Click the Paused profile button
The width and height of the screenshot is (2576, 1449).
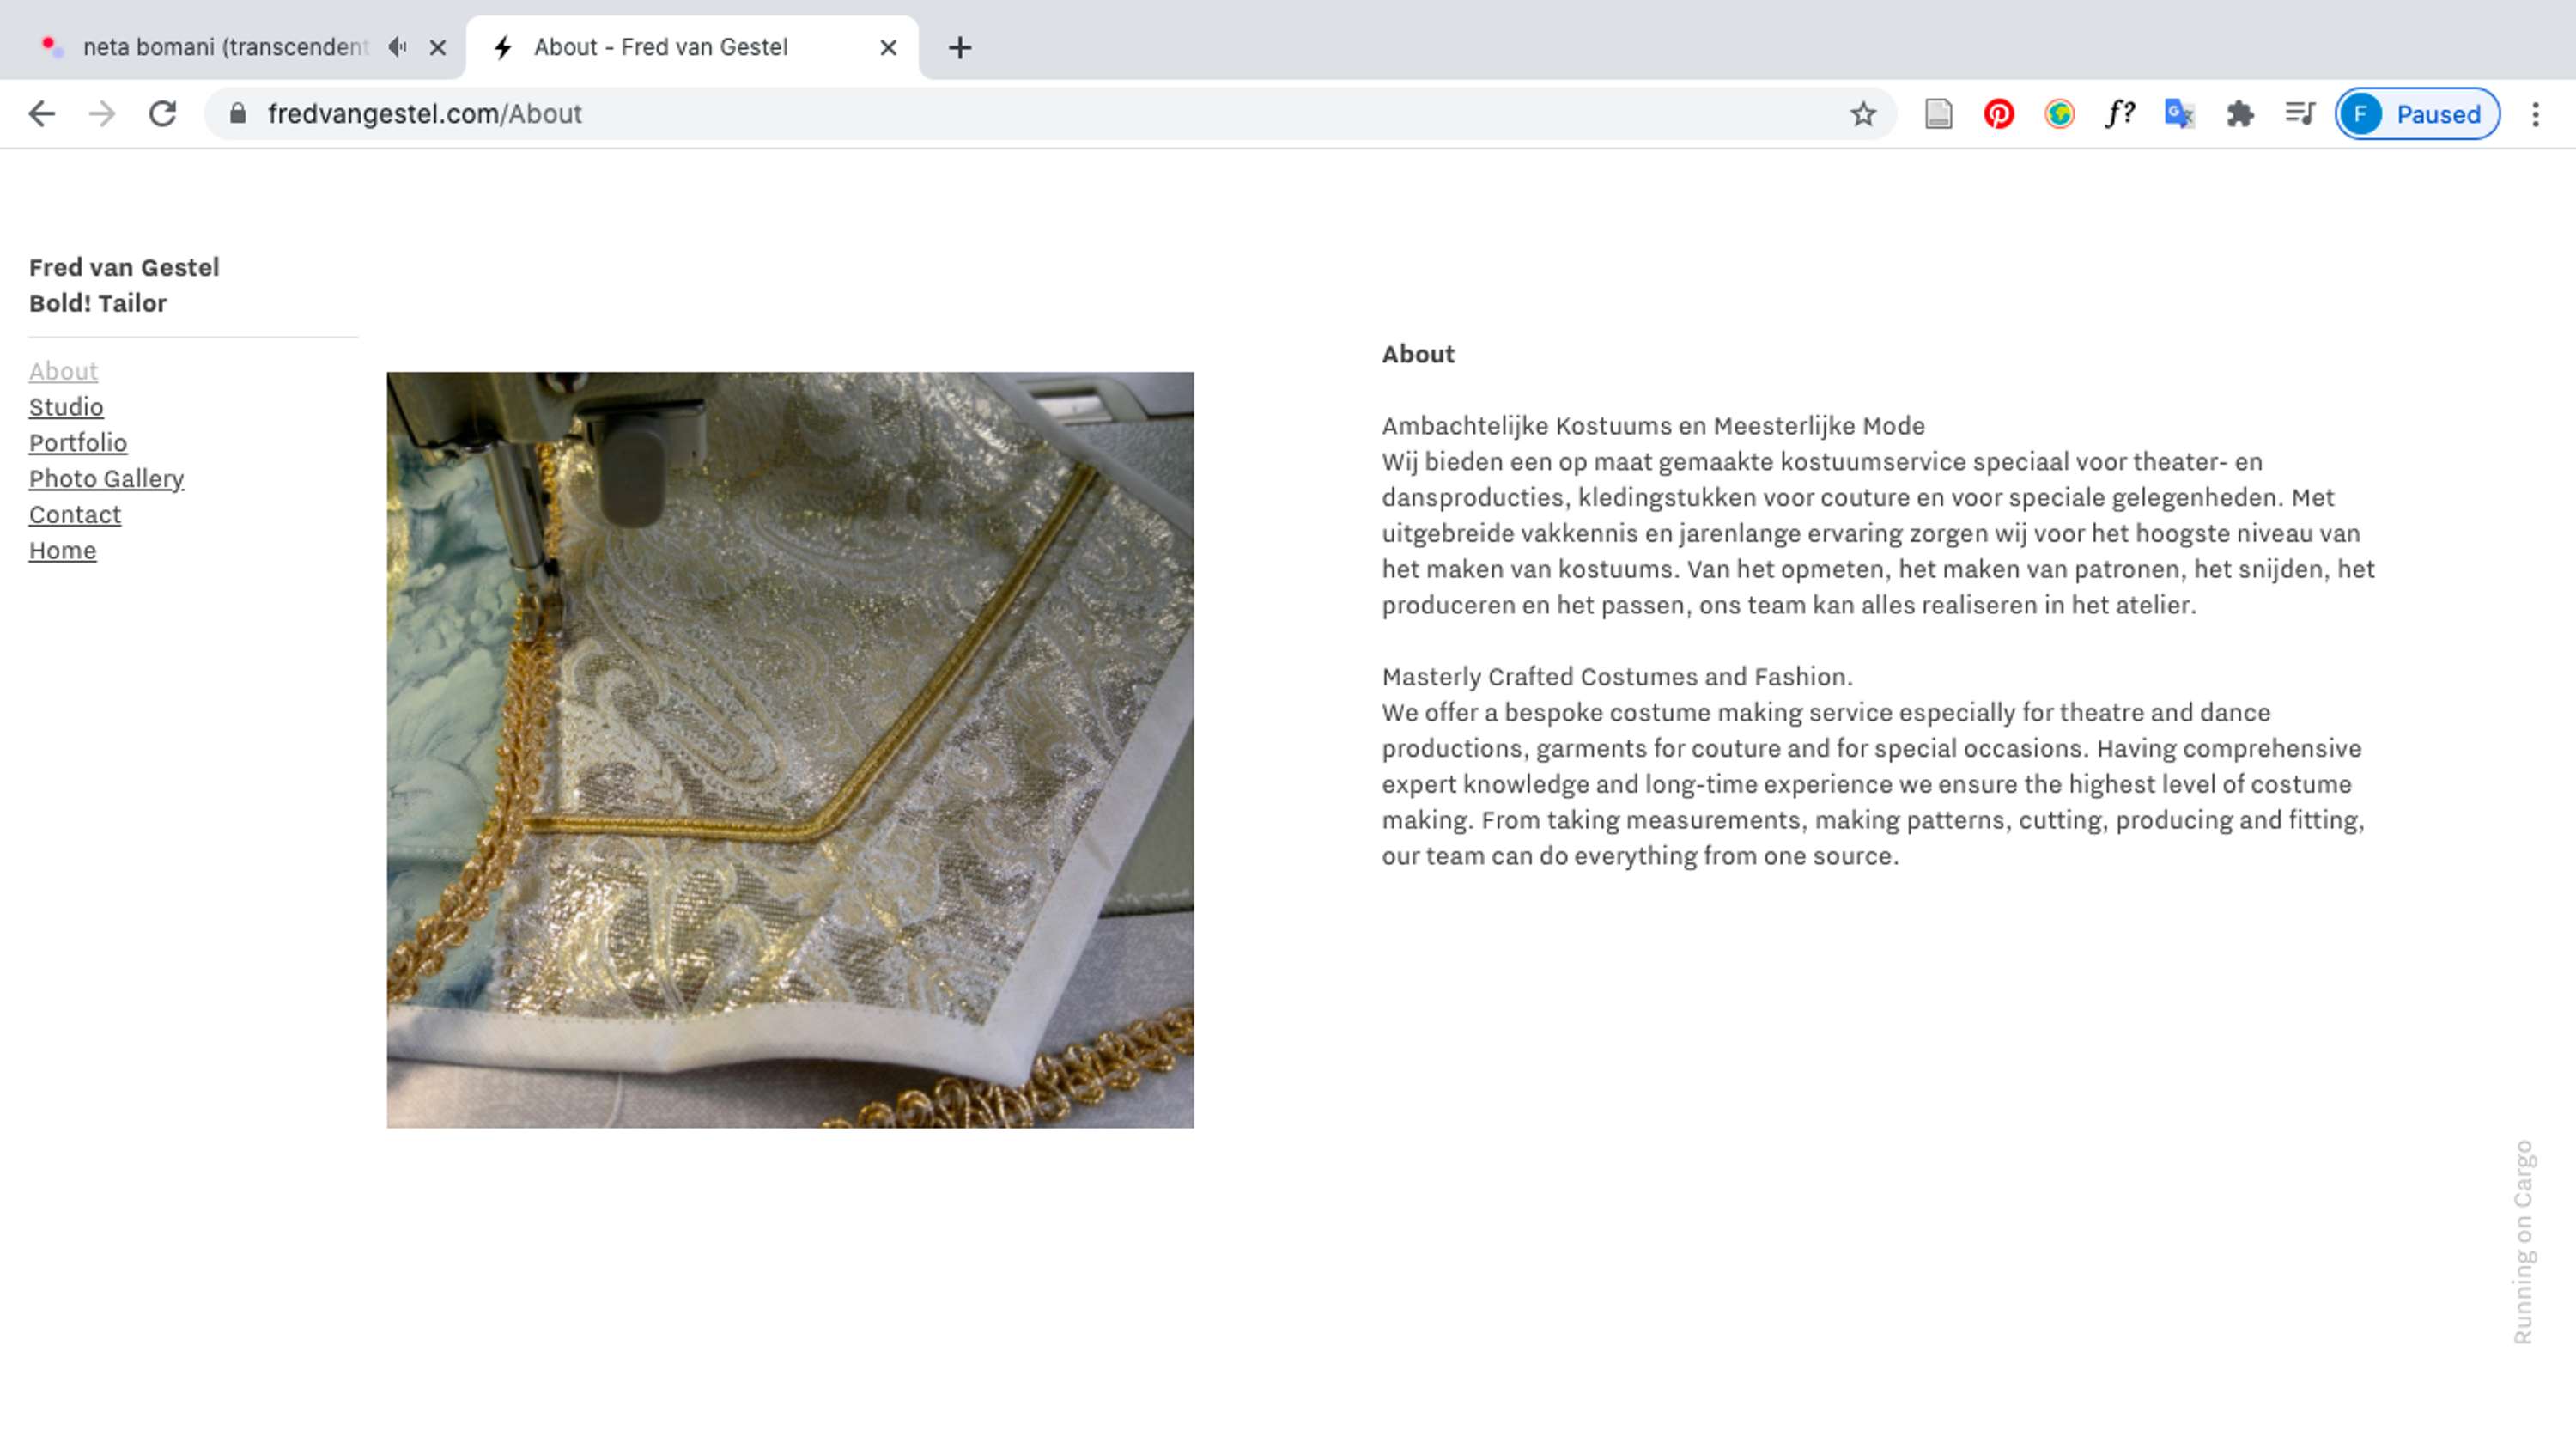[x=2417, y=114]
